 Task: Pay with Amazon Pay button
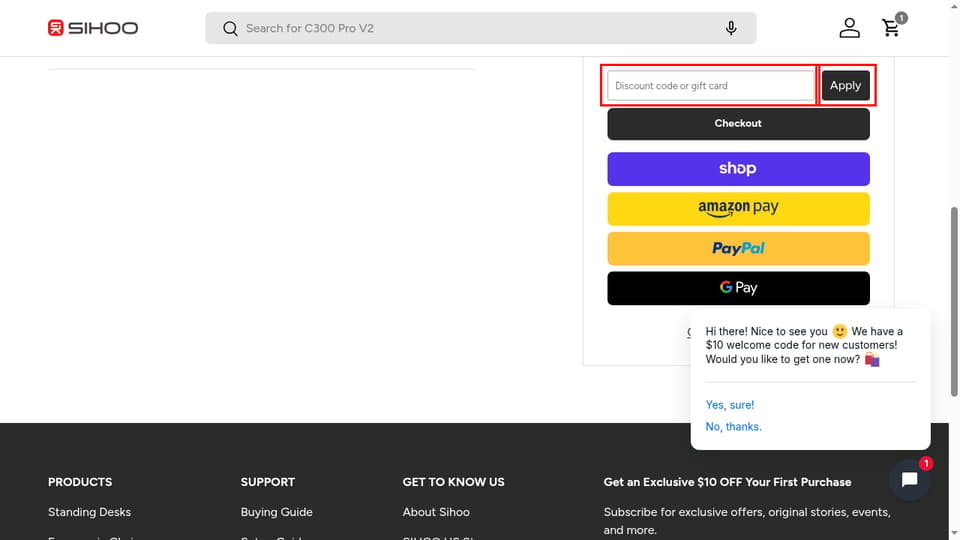[x=738, y=209]
